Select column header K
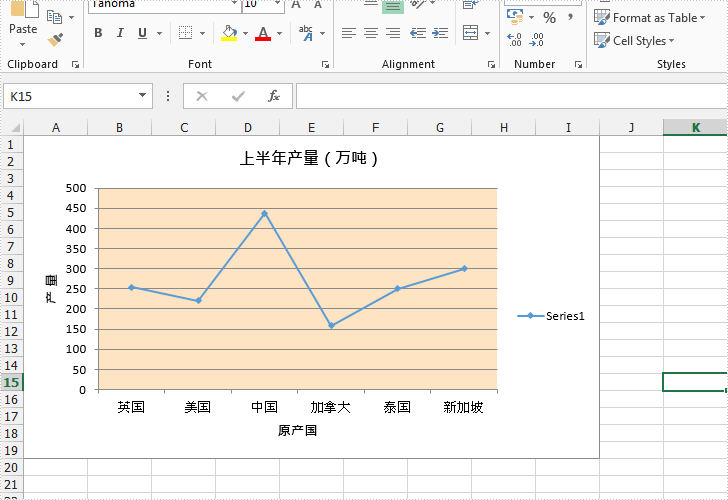This screenshot has height=500, width=728. 696,128
